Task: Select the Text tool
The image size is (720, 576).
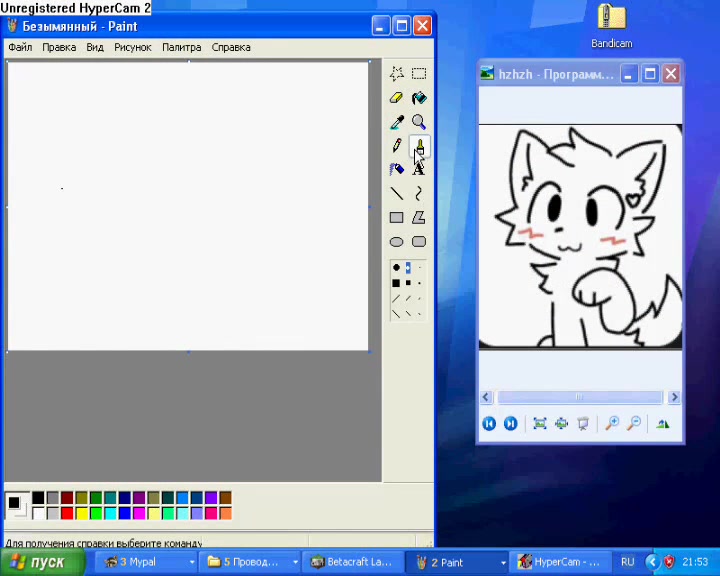Action: [x=419, y=169]
